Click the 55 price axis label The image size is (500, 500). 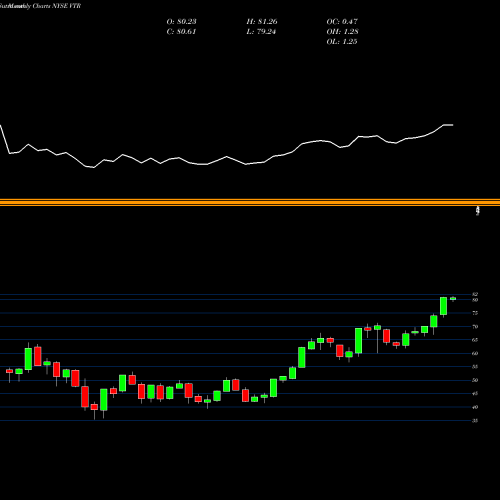point(475,367)
